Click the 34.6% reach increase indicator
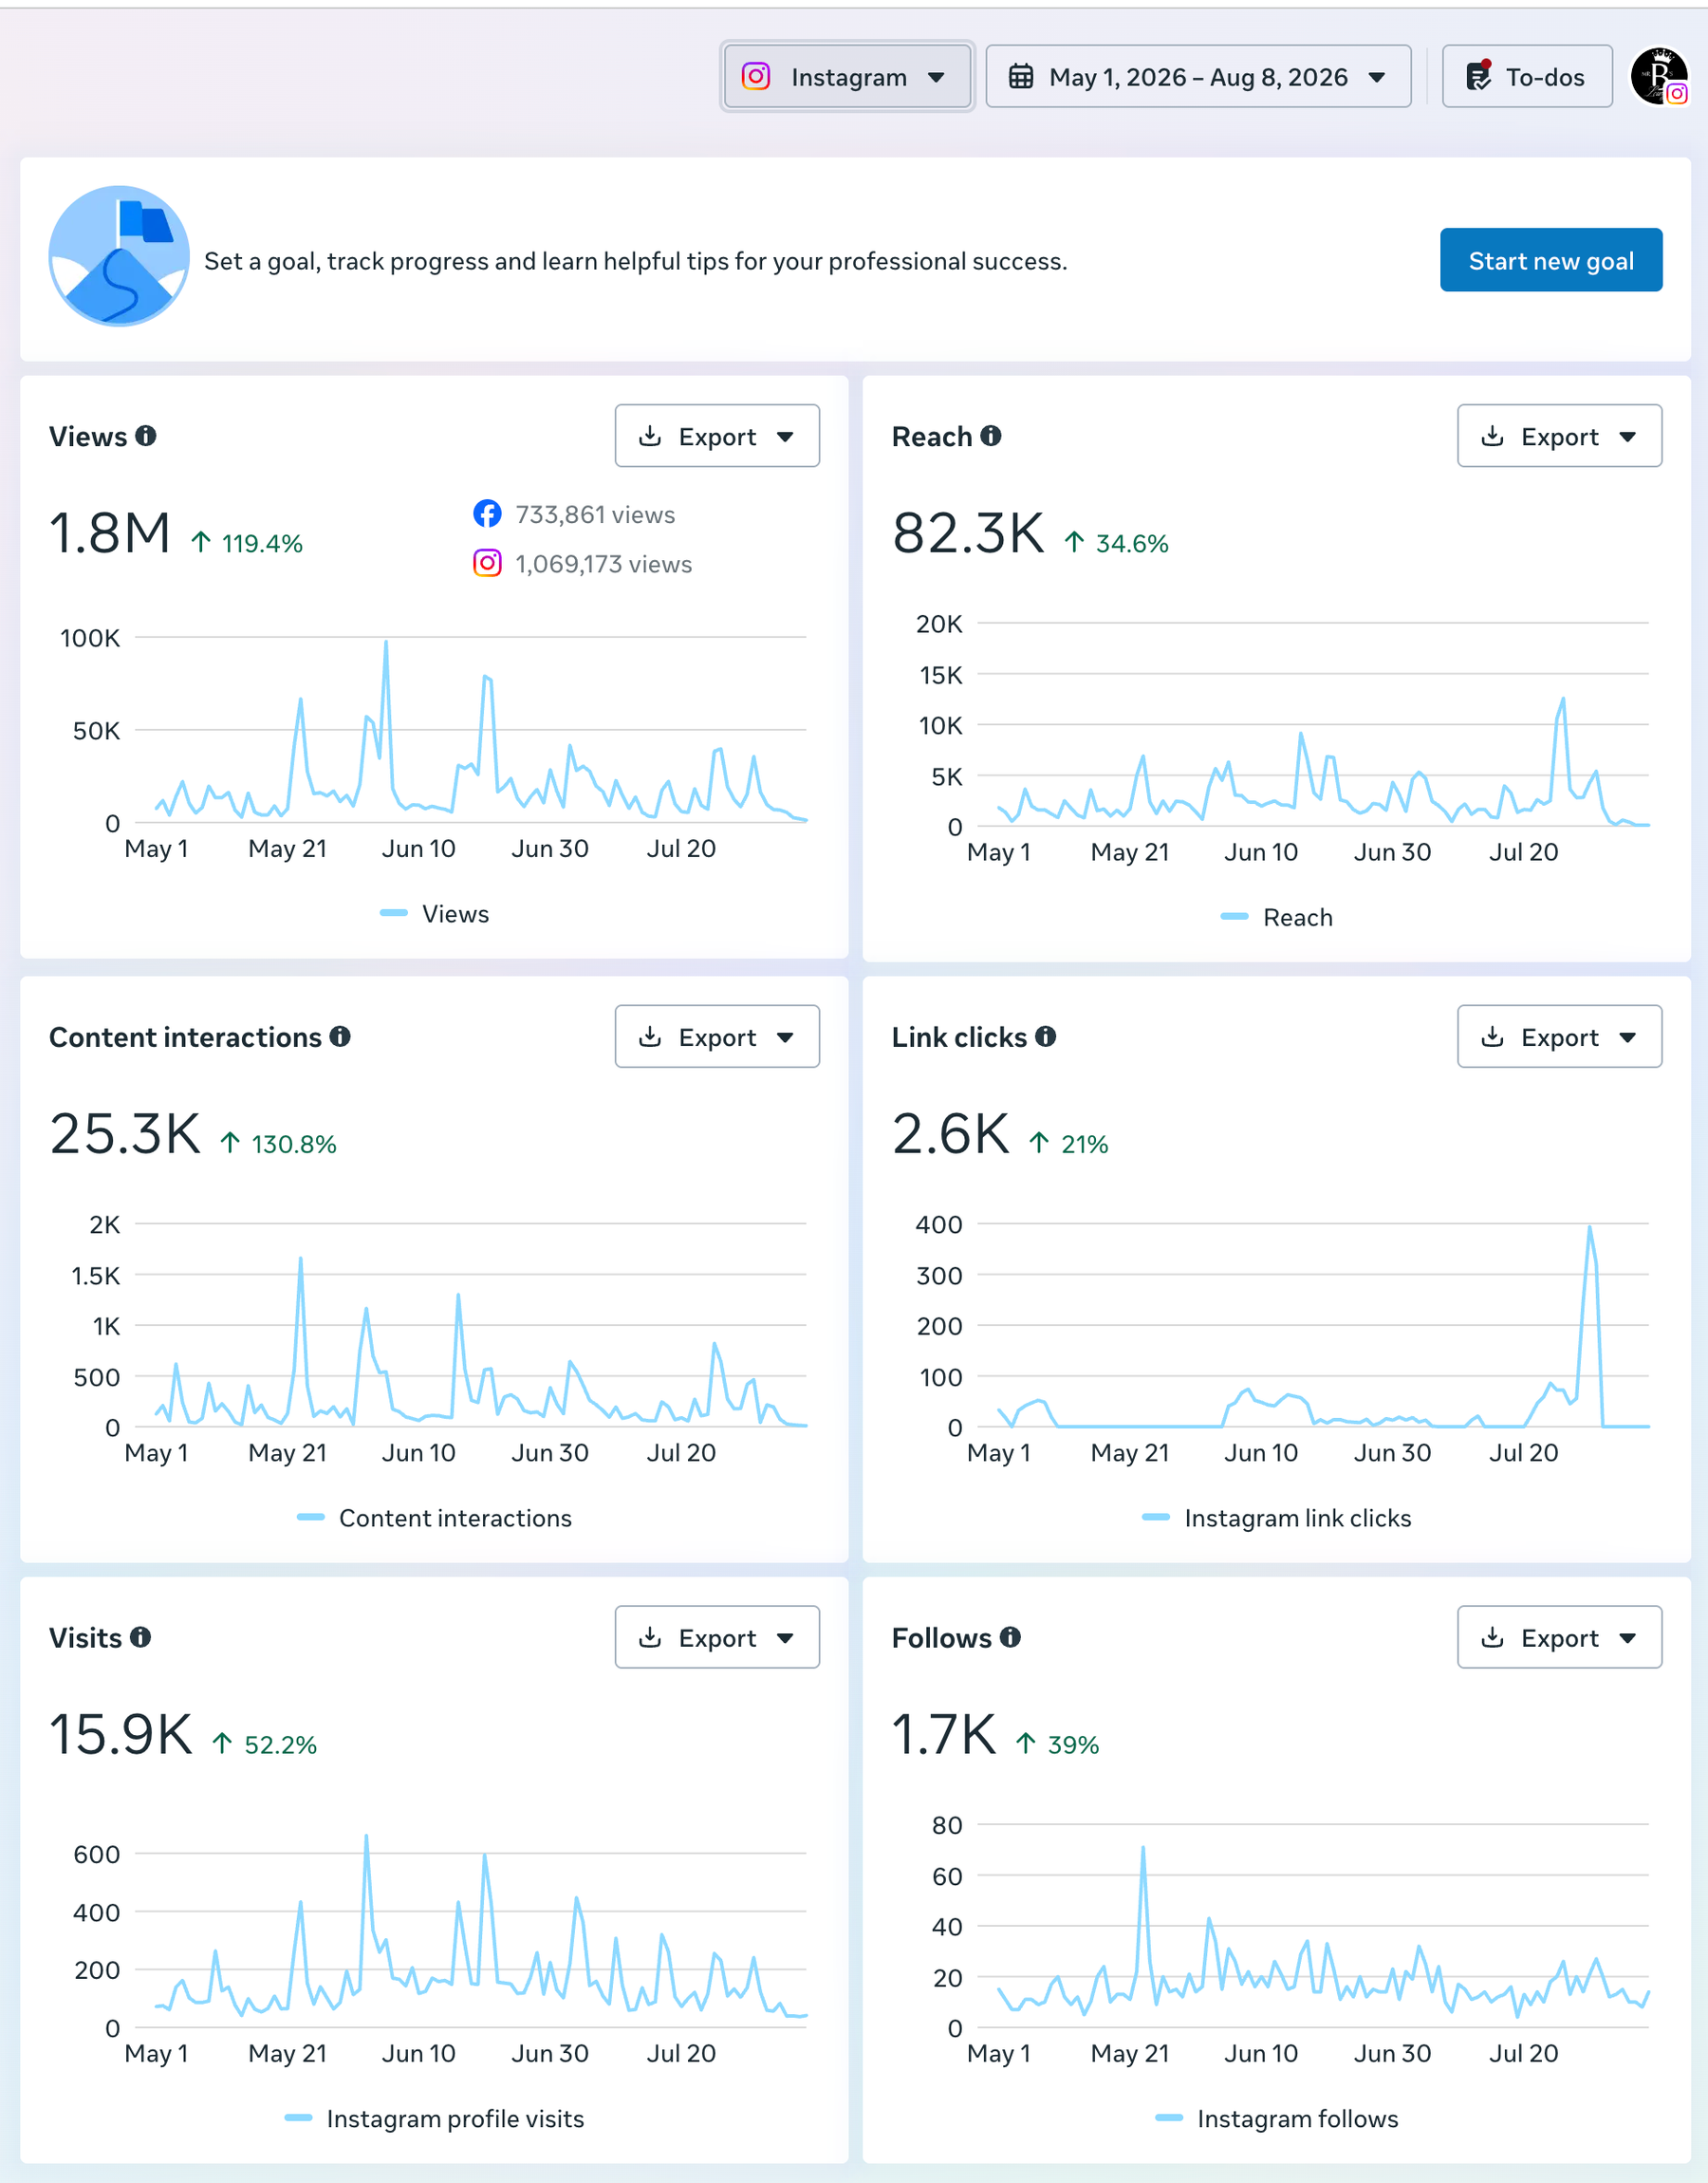1708x2183 pixels. [x=1116, y=543]
